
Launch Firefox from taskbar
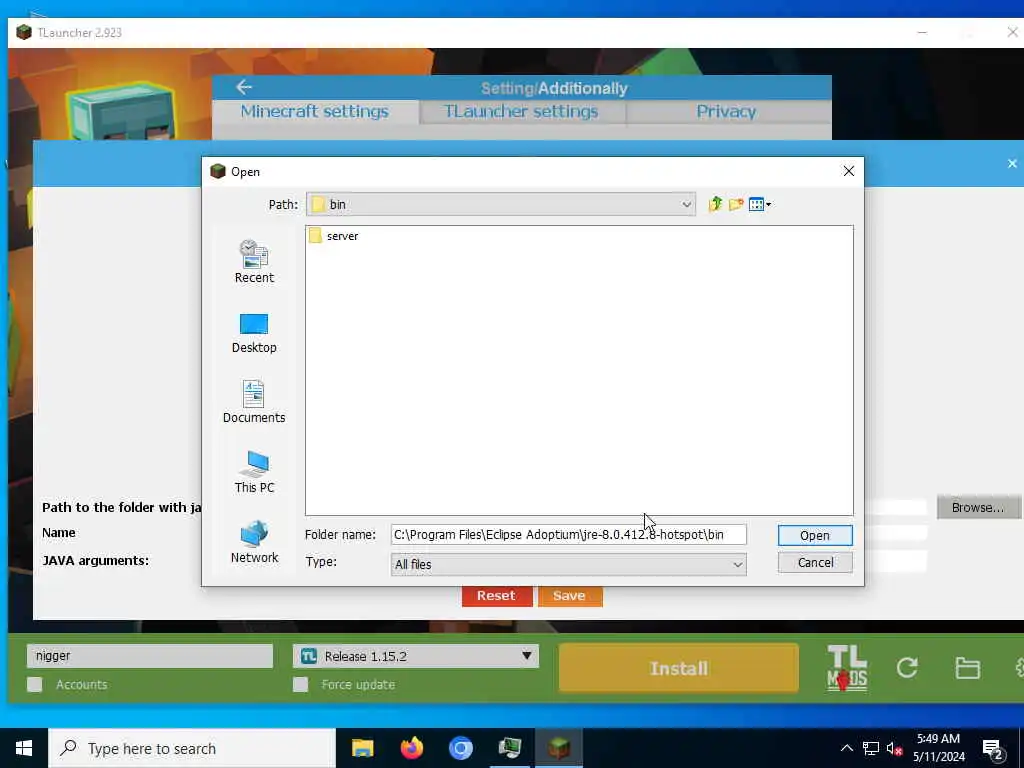coord(411,748)
